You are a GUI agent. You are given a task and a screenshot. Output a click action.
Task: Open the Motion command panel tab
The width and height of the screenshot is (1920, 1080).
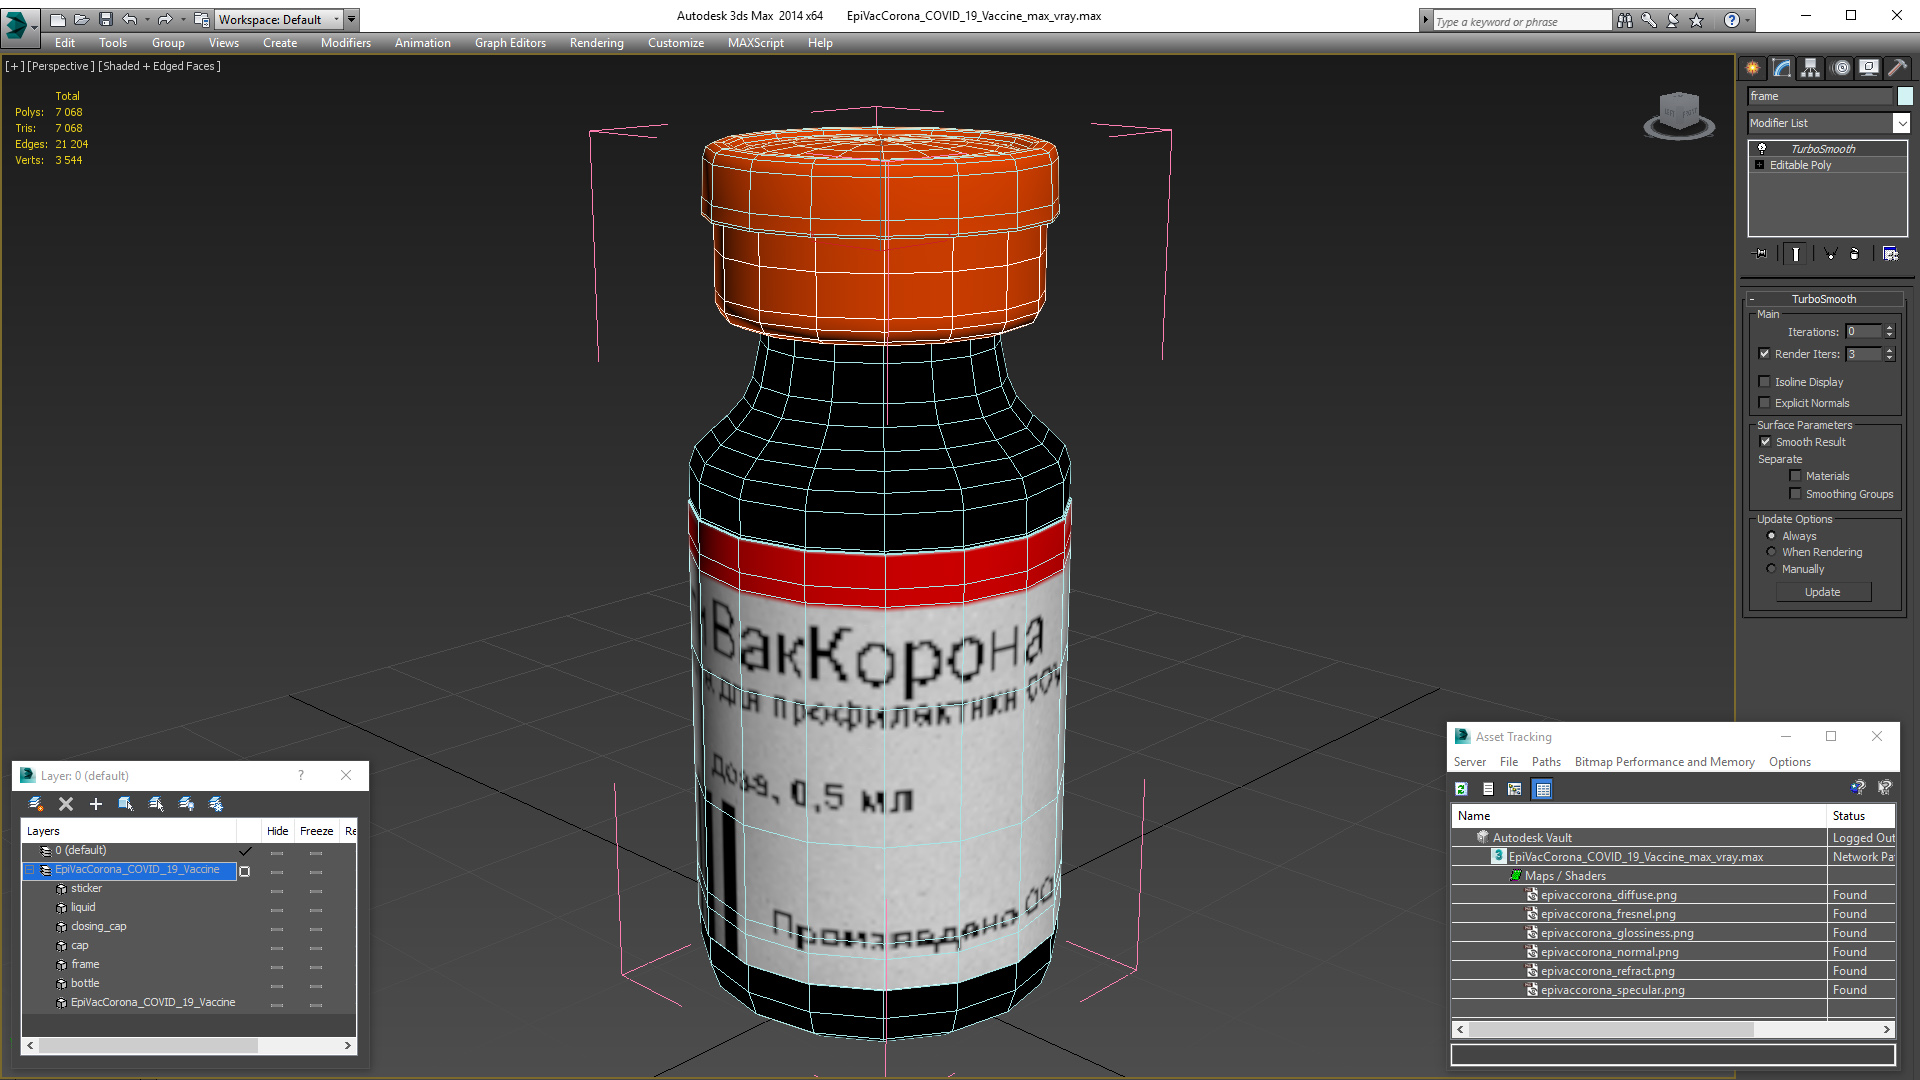coord(1841,68)
